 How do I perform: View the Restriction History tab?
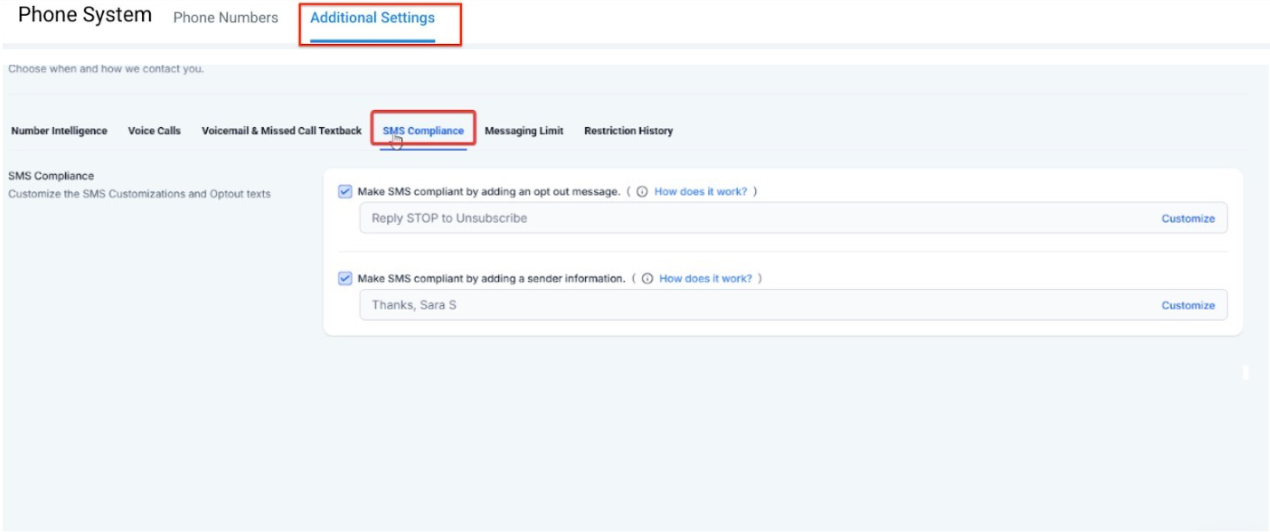pyautogui.click(x=628, y=131)
